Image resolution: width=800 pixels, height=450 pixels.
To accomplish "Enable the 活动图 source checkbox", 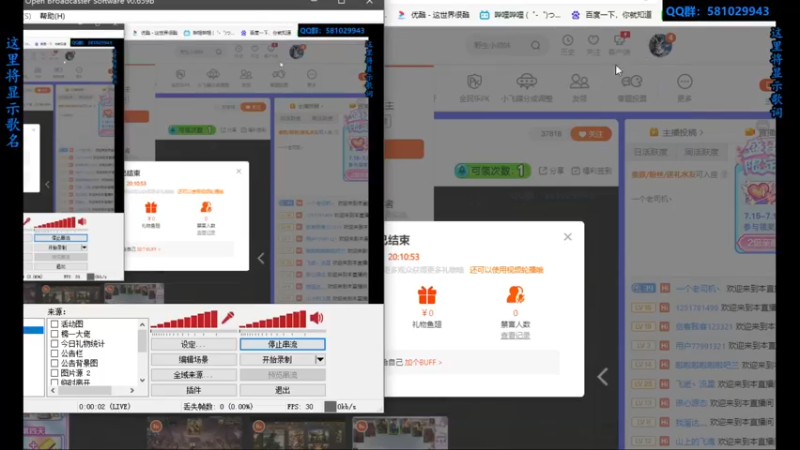I will (x=55, y=324).
